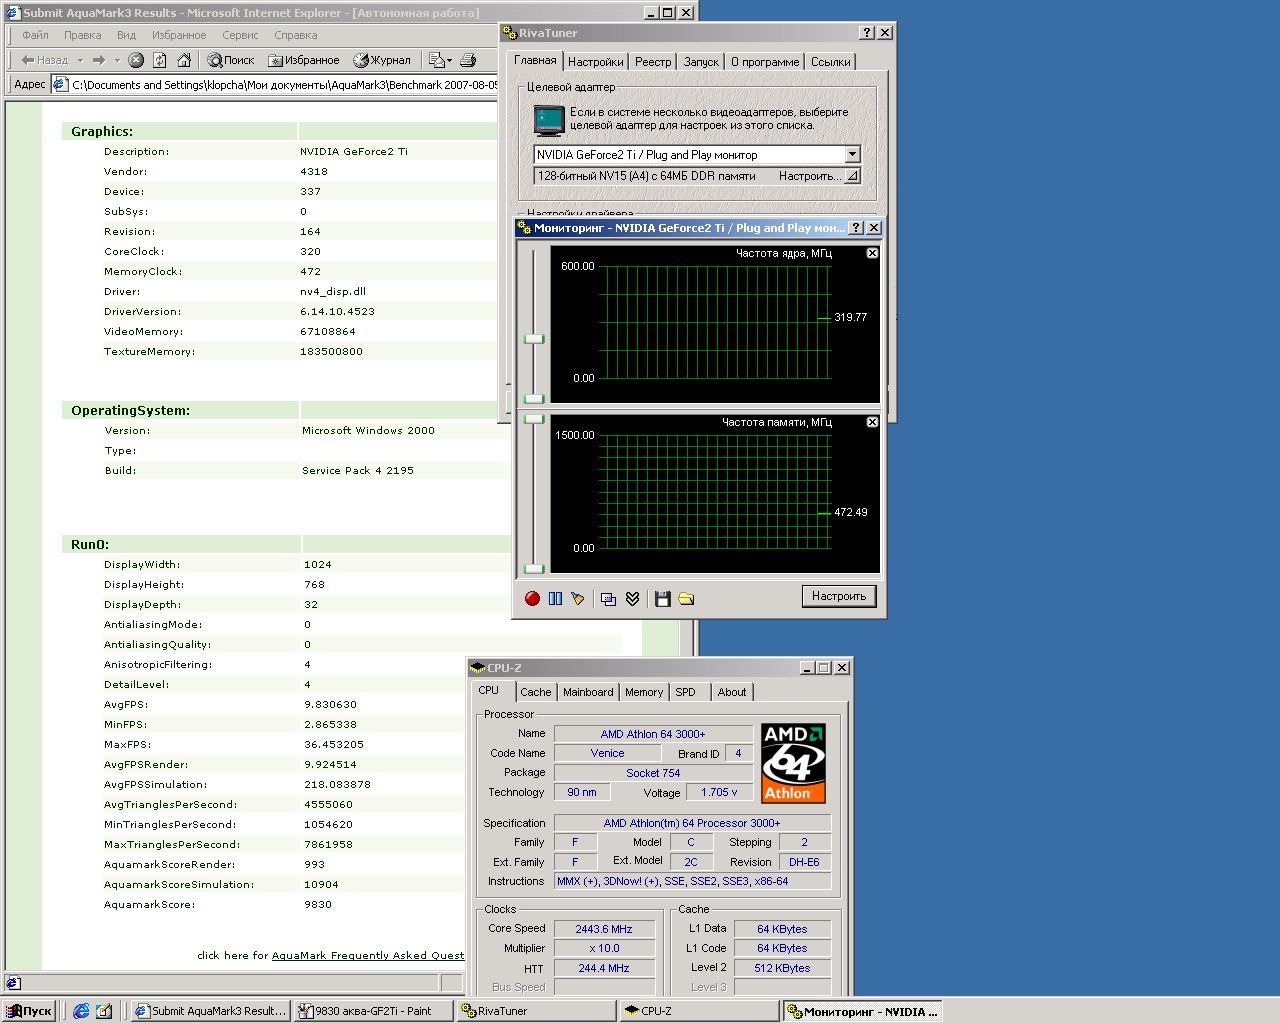Click the Настроить button in the monitoring window
Viewport: 1280px width, 1024px height.
coord(839,596)
